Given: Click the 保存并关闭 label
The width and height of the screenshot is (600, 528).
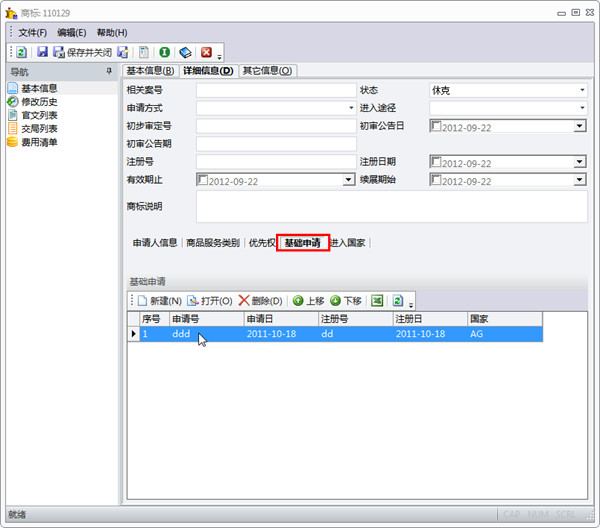Looking at the screenshot, I should point(90,52).
